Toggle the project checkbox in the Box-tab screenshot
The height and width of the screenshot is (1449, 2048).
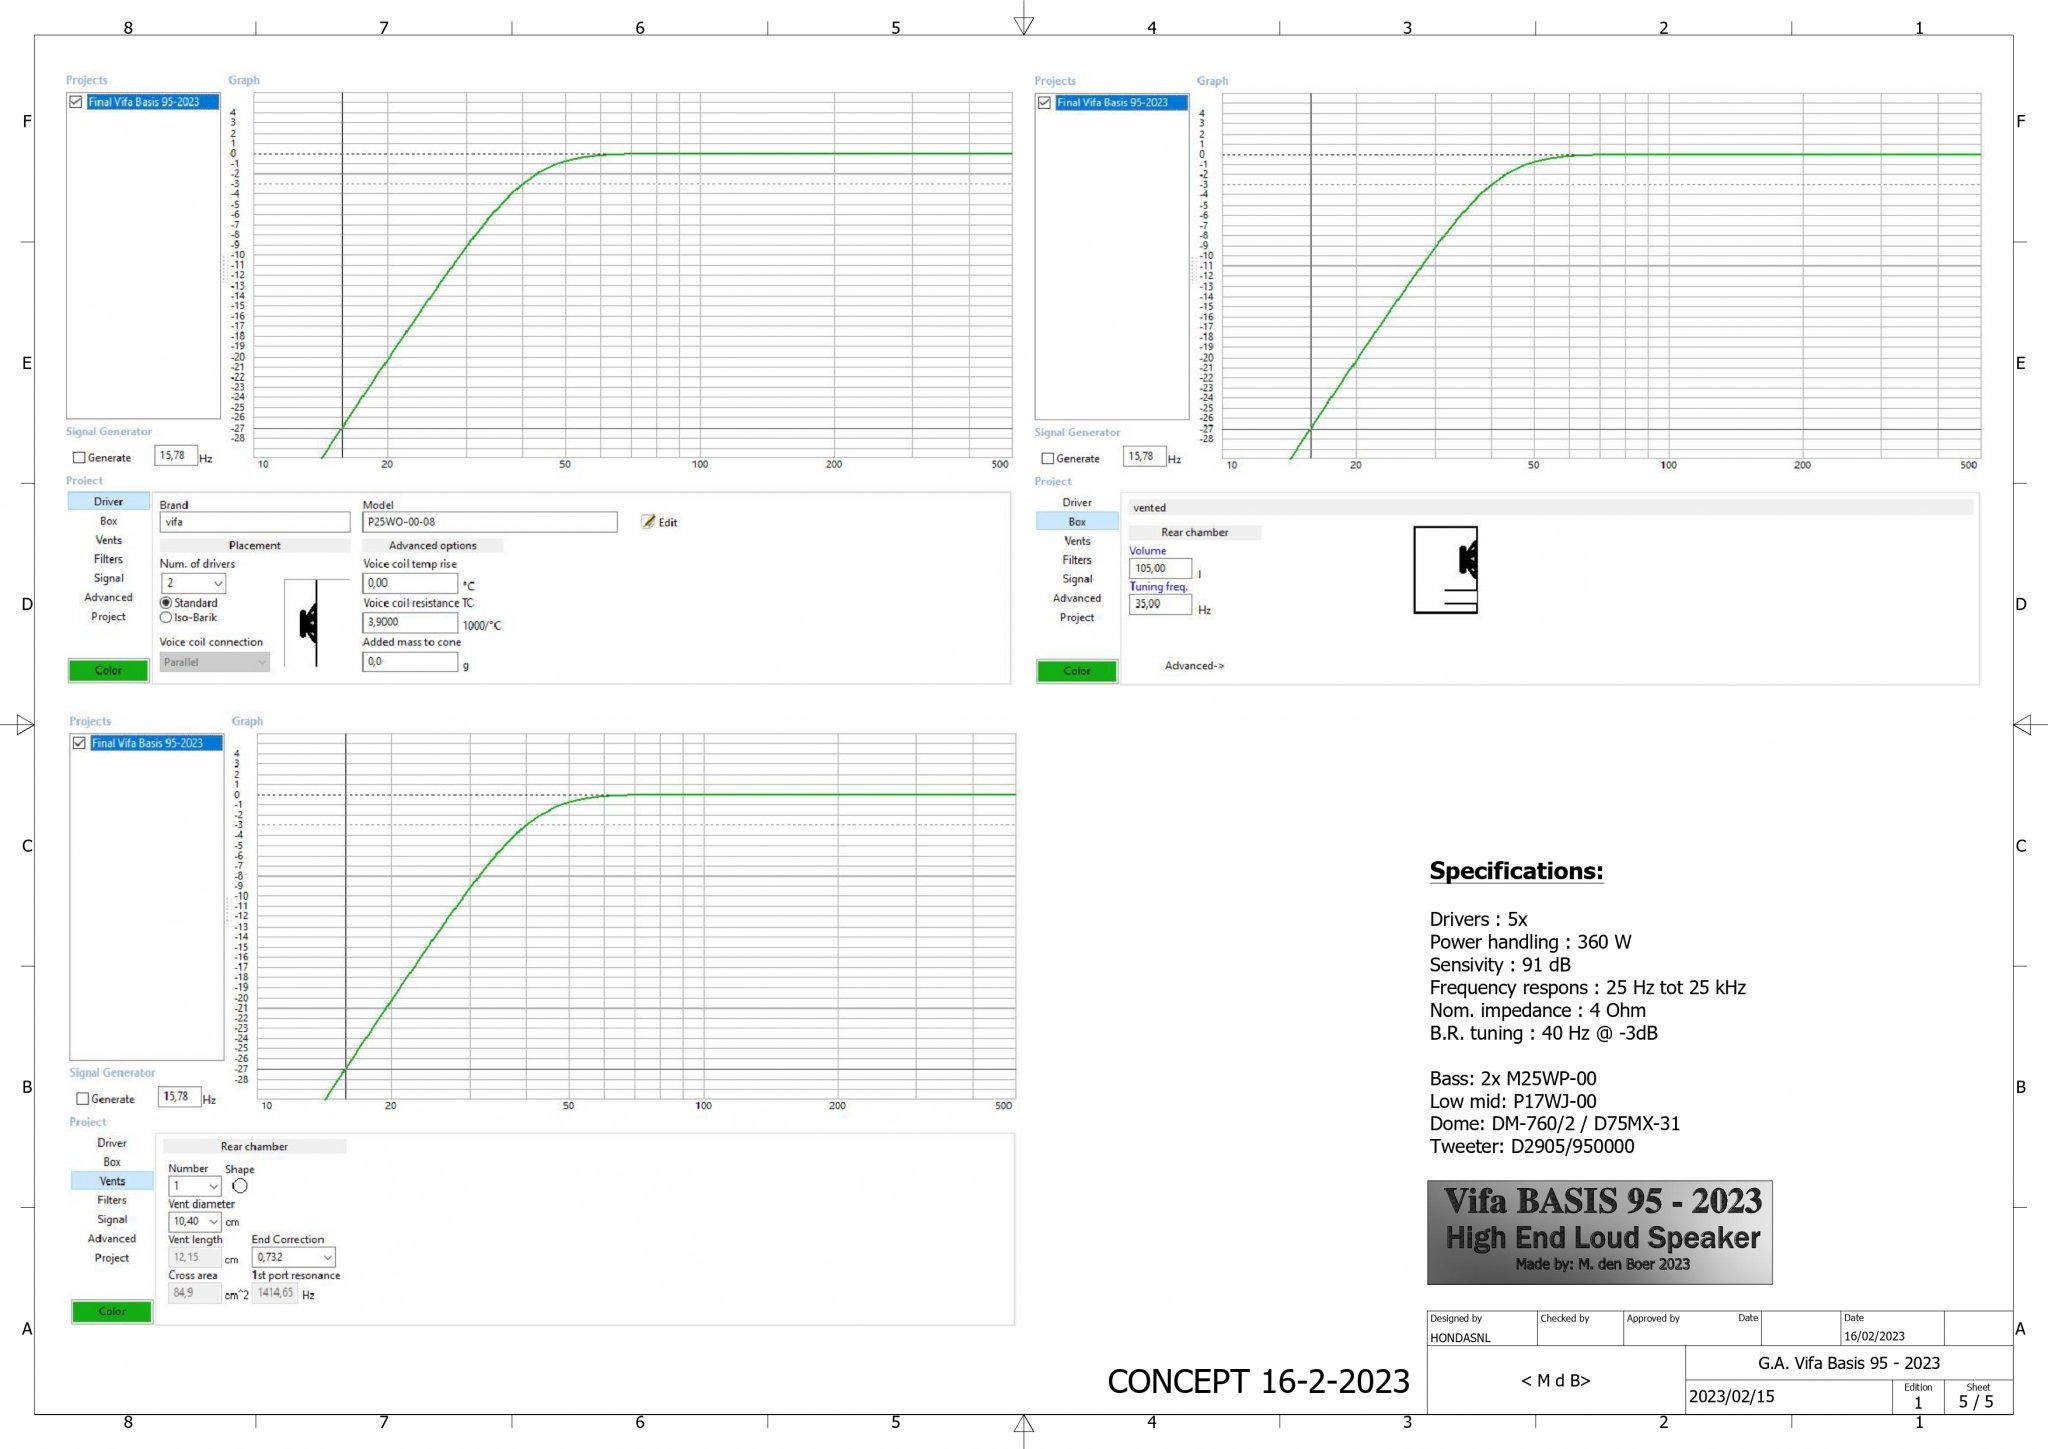pyautogui.click(x=1044, y=103)
